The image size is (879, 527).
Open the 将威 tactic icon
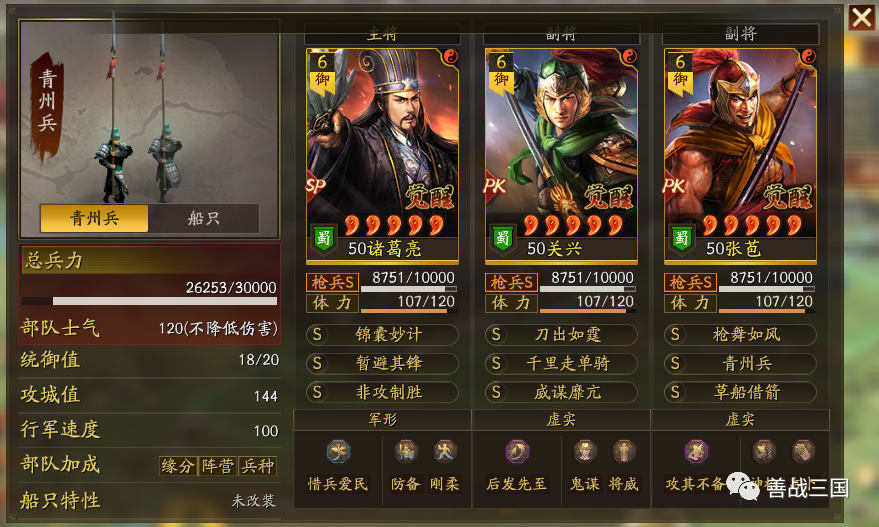coord(623,452)
